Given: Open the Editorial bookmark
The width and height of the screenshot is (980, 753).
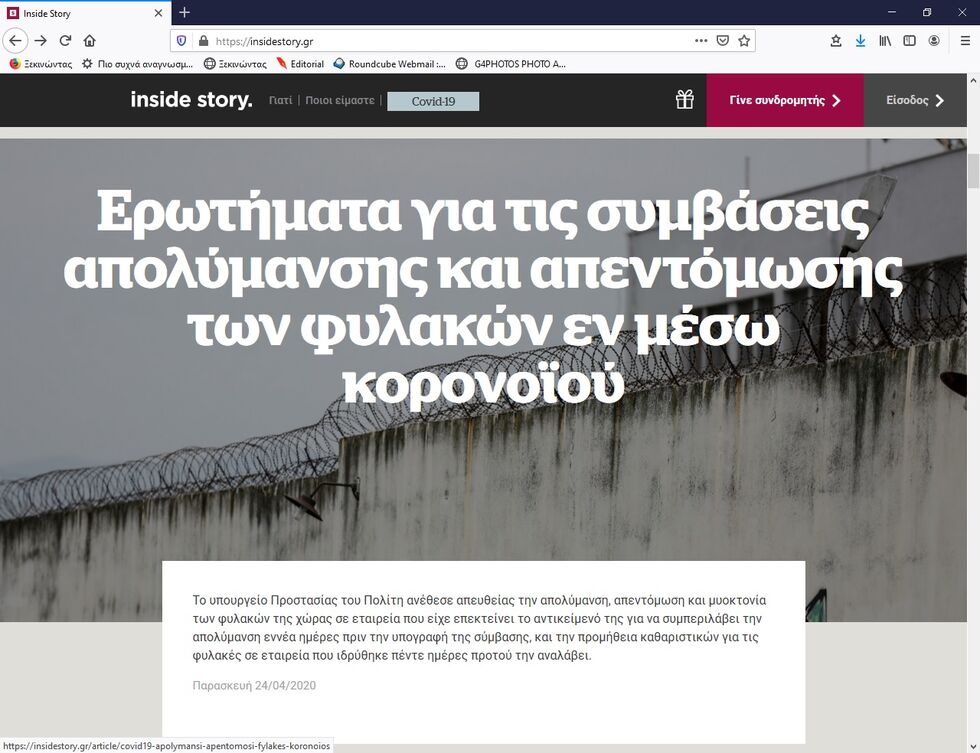Looking at the screenshot, I should 300,64.
